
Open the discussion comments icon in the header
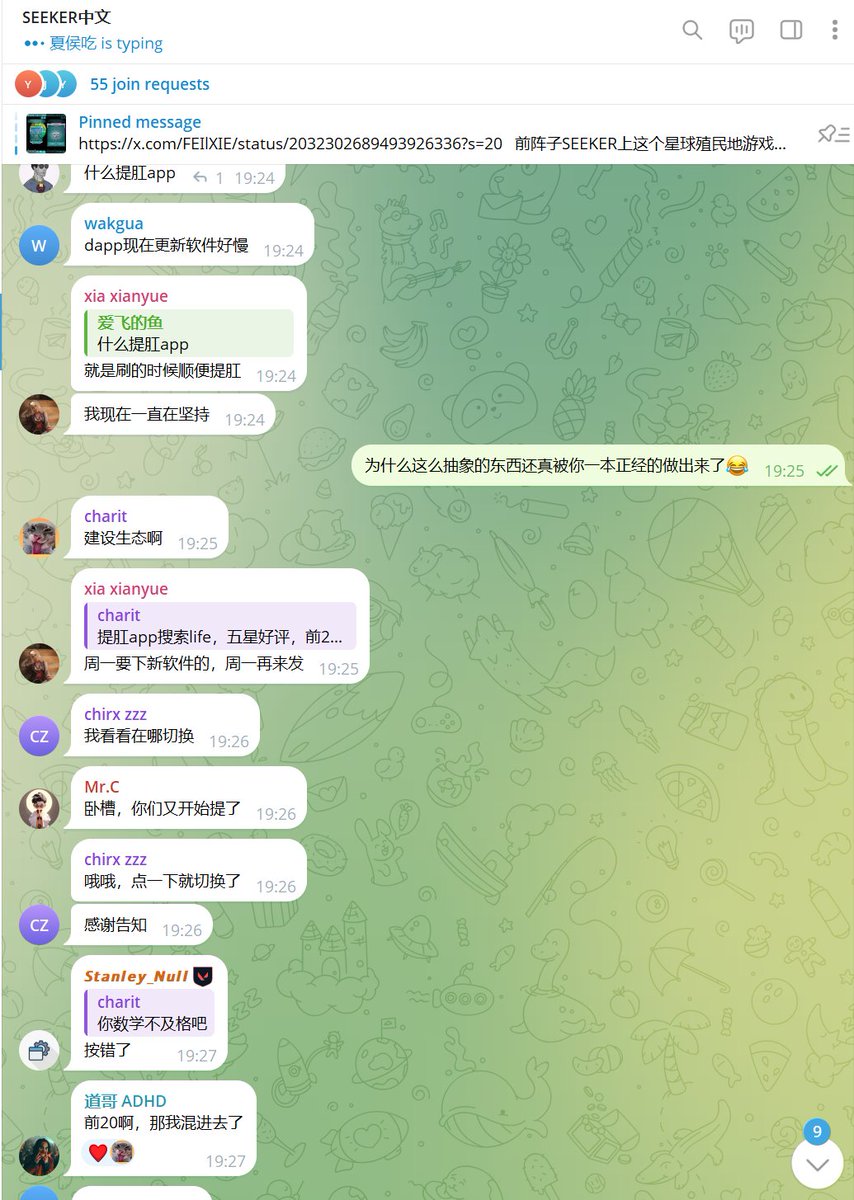pos(741,30)
